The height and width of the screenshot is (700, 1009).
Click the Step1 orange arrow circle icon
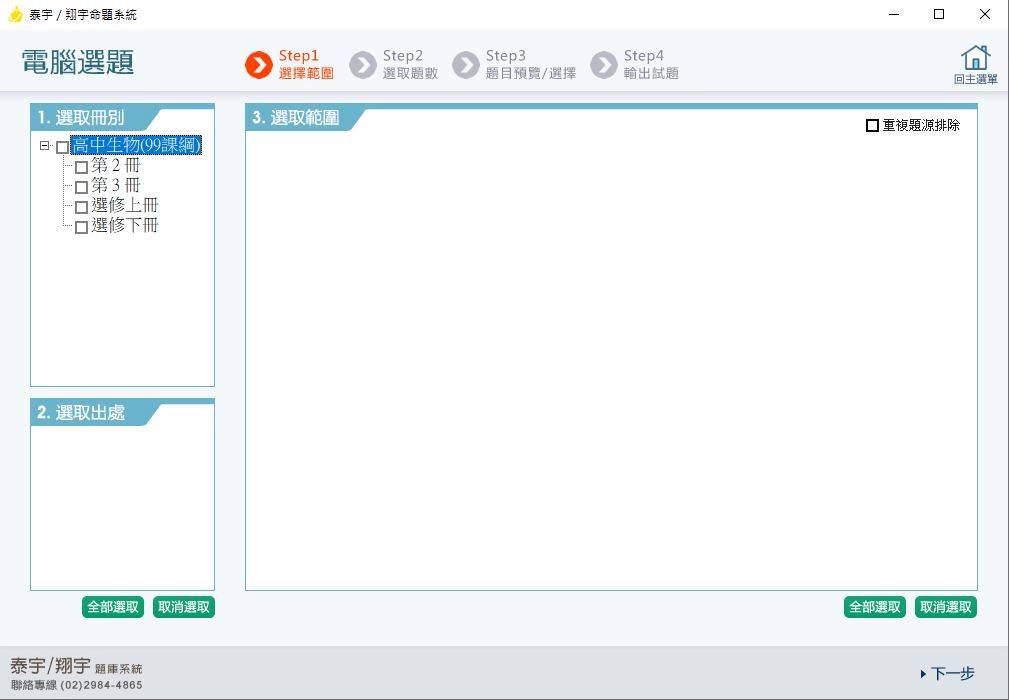point(259,65)
